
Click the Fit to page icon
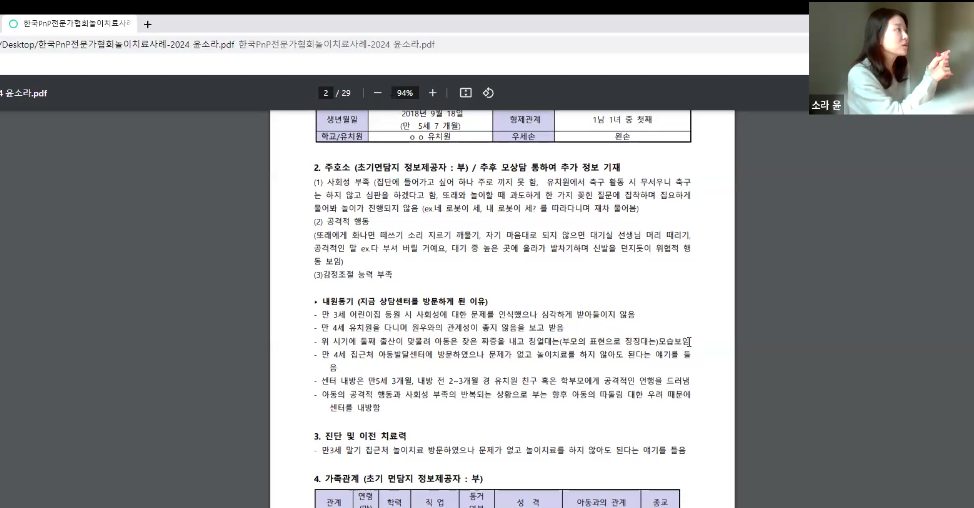click(466, 93)
